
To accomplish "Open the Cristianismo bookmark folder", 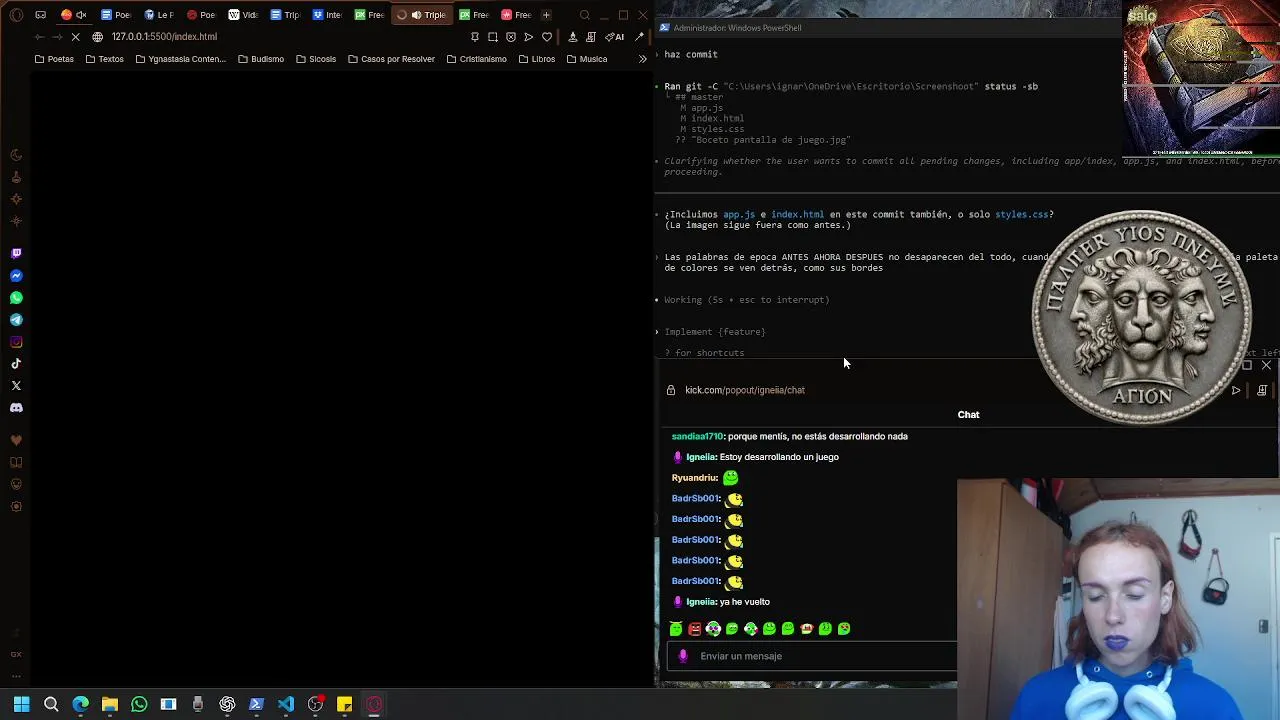I will (x=476, y=59).
